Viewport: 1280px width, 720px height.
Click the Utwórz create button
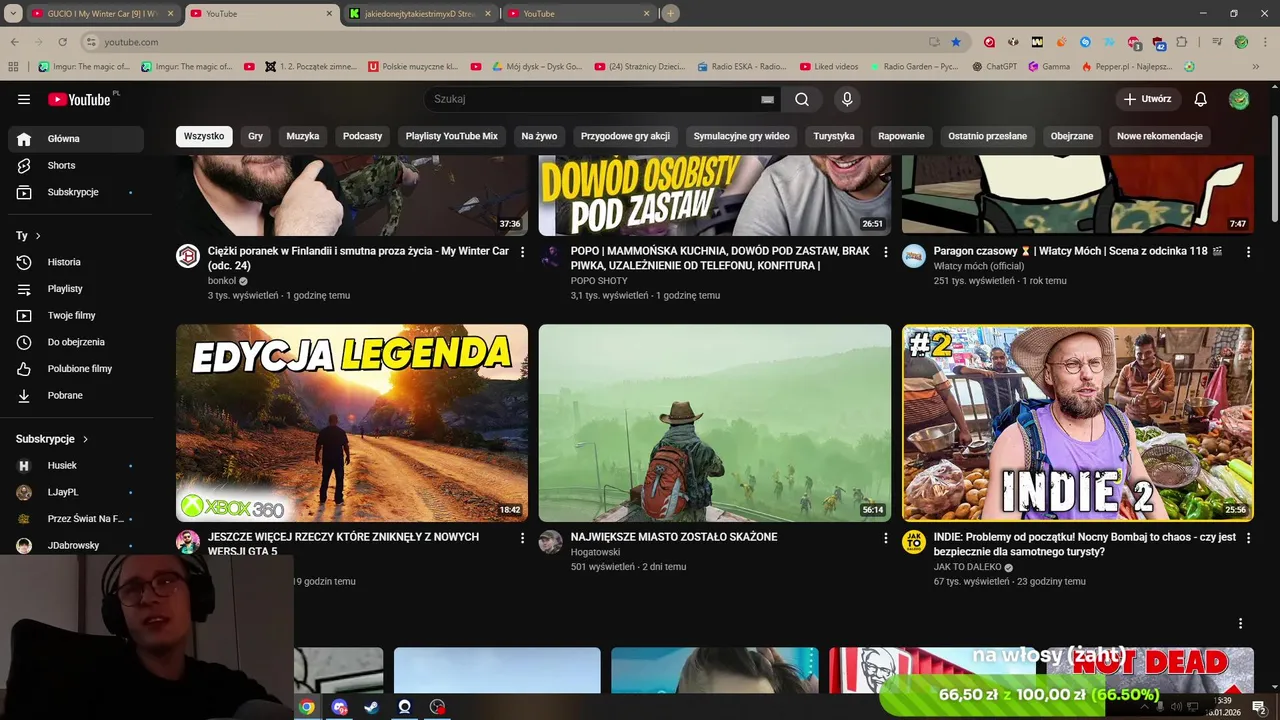1148,99
